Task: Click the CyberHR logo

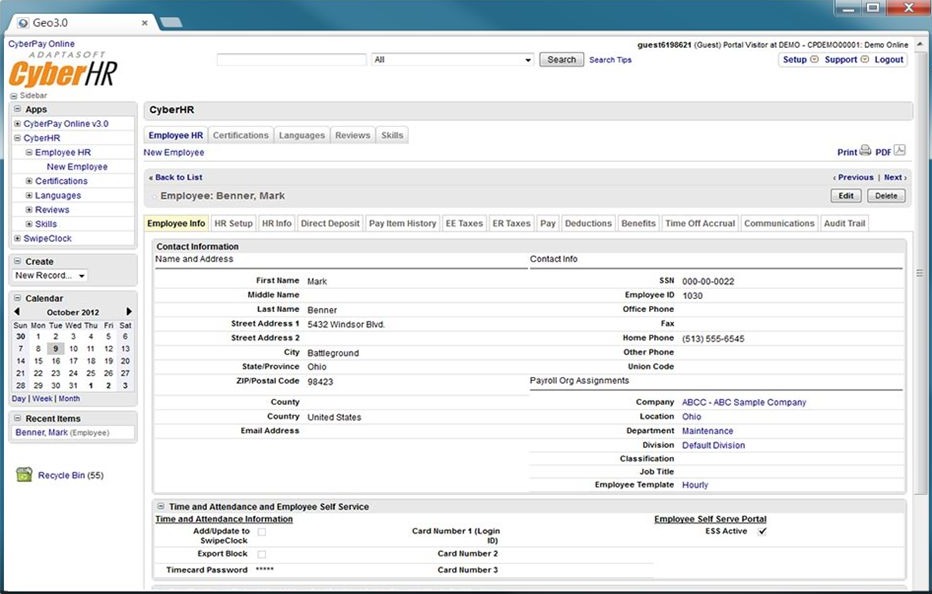Action: (62, 71)
